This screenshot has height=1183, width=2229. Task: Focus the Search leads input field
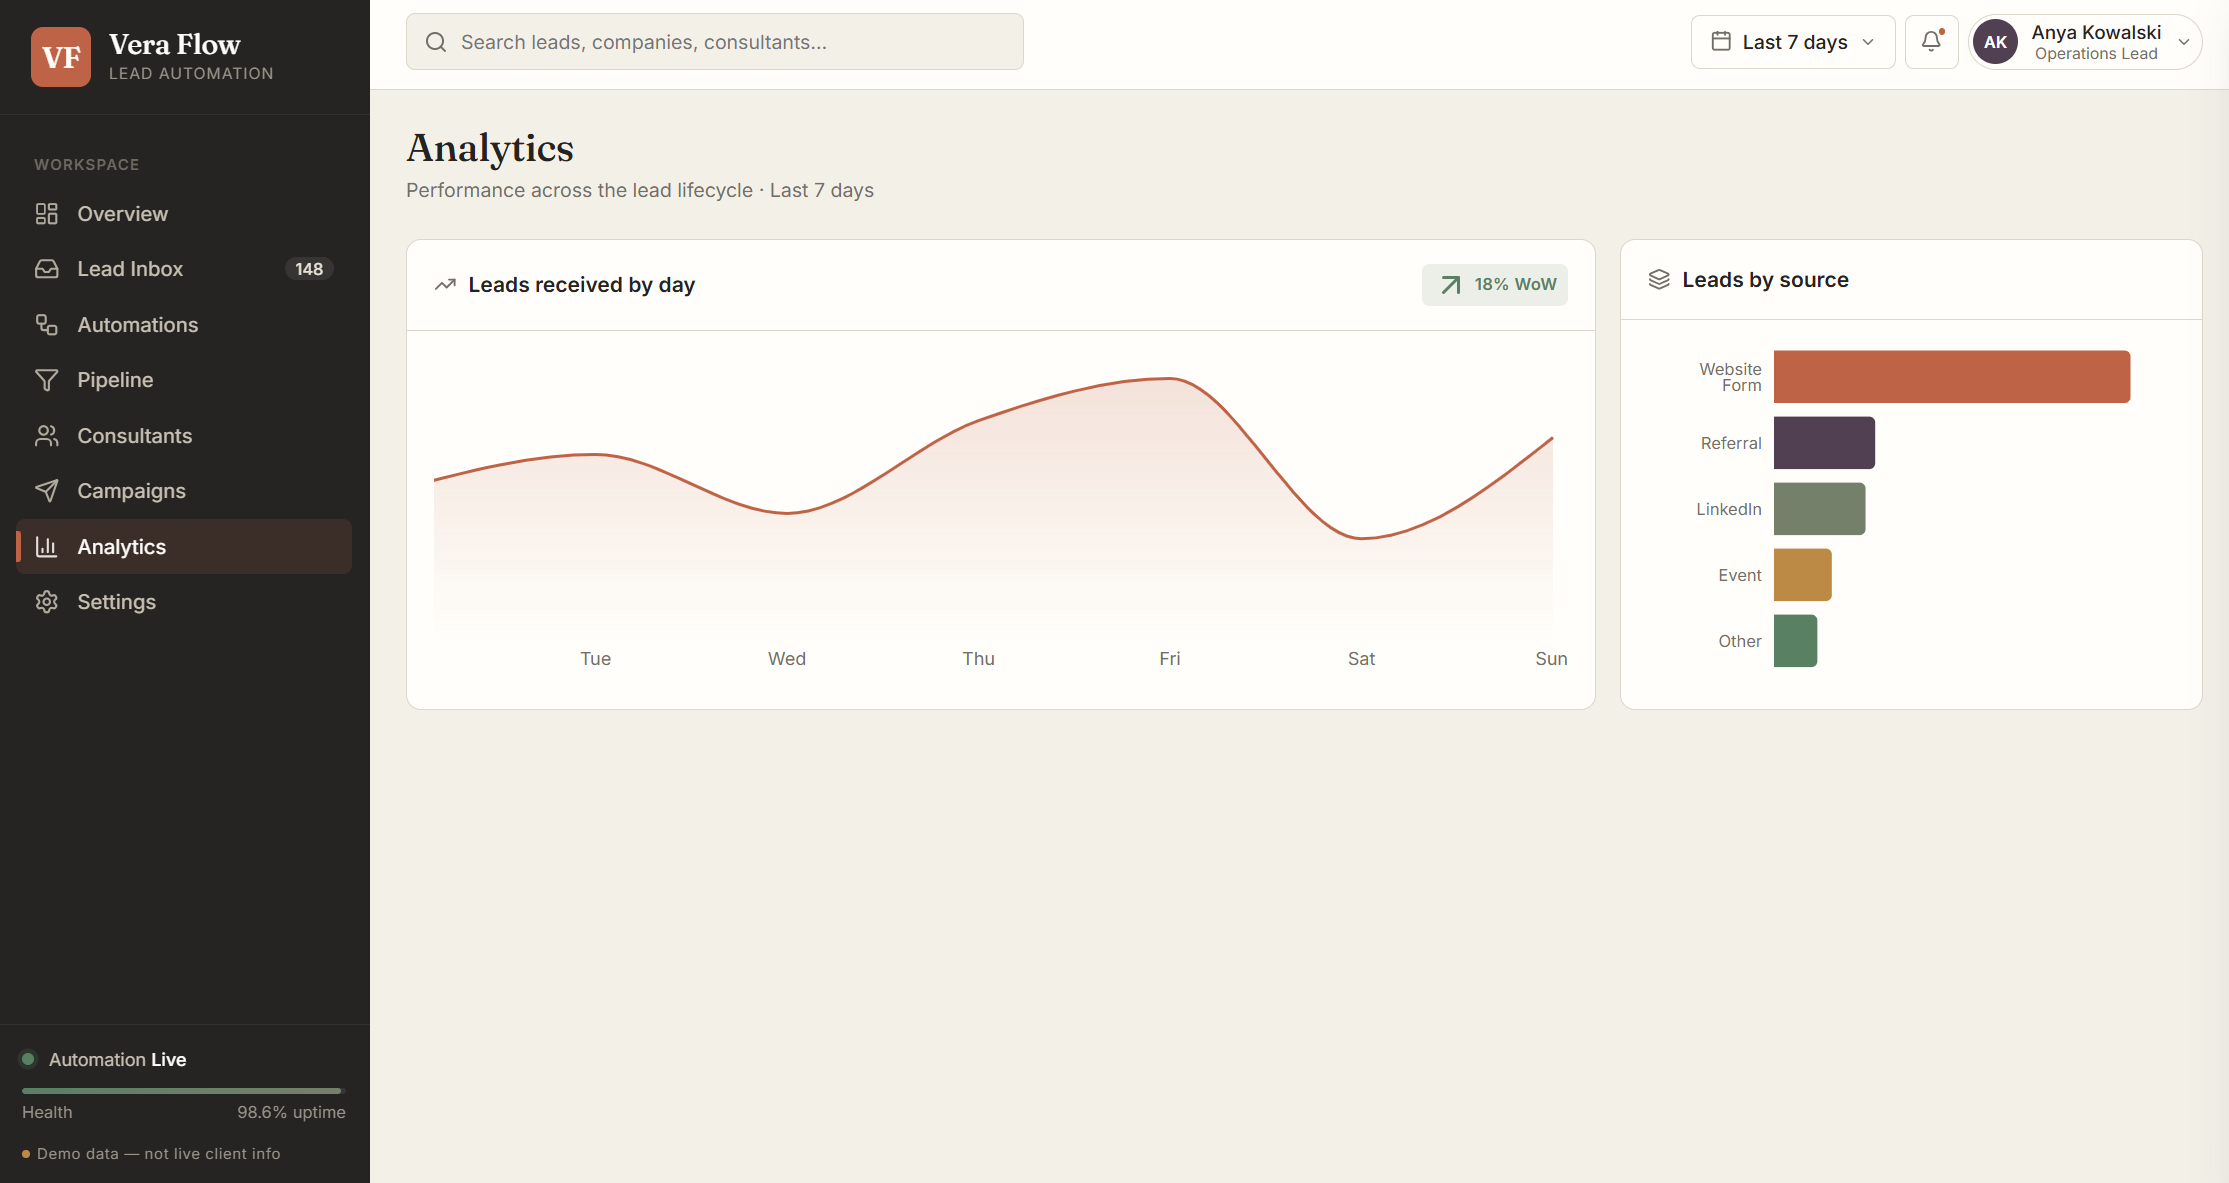point(715,42)
